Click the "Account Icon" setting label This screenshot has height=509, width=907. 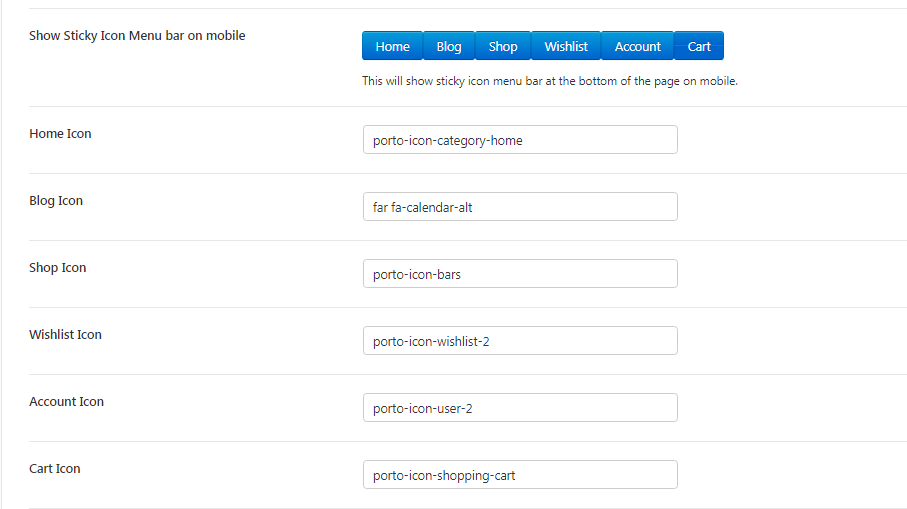[x=66, y=402]
